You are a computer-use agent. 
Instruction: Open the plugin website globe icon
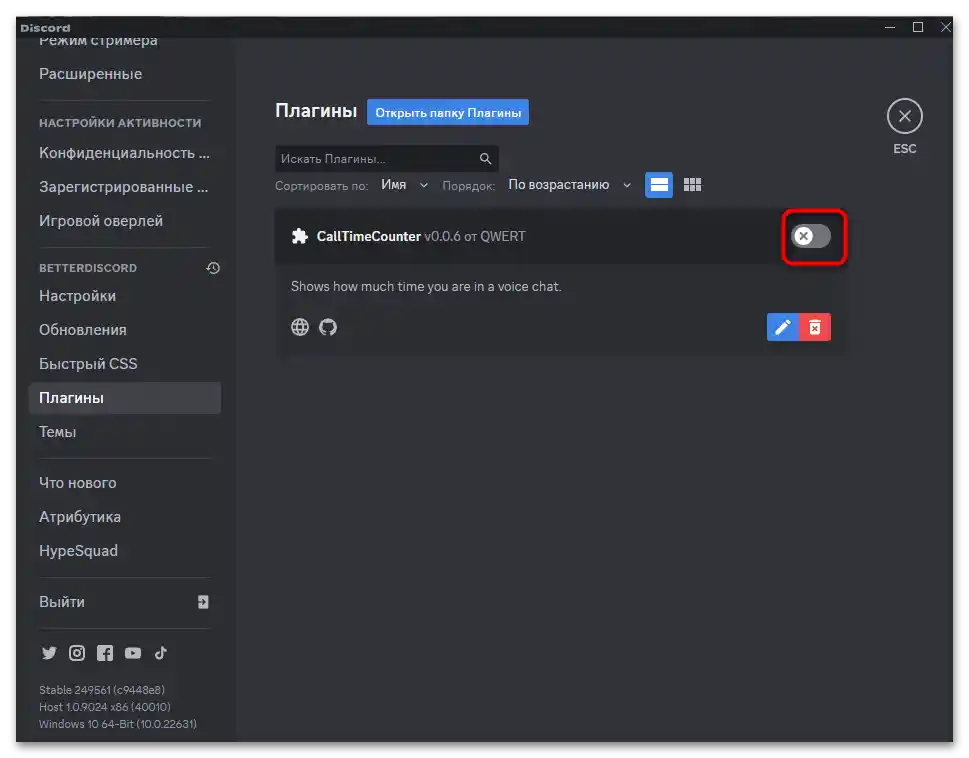(x=300, y=327)
